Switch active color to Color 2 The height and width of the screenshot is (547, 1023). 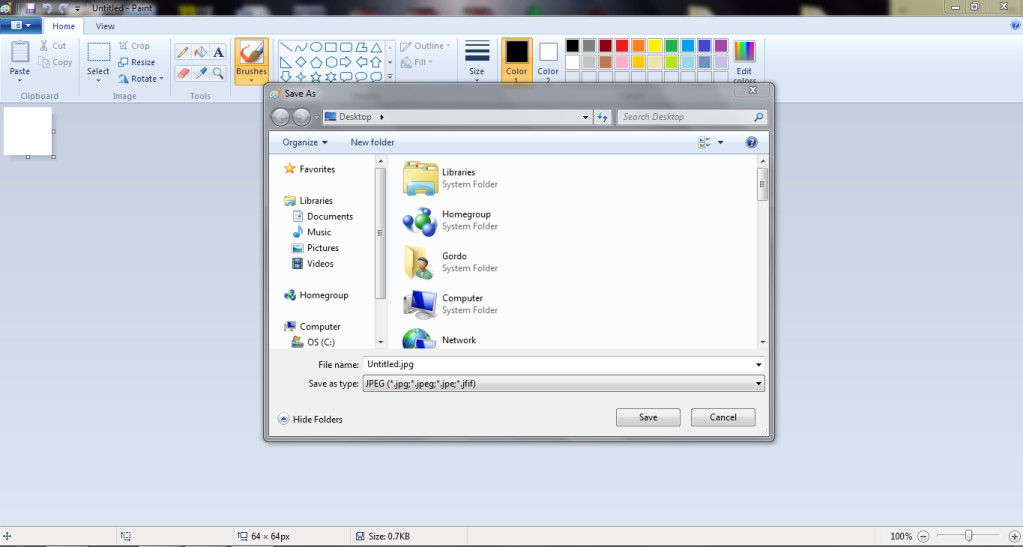tap(548, 58)
